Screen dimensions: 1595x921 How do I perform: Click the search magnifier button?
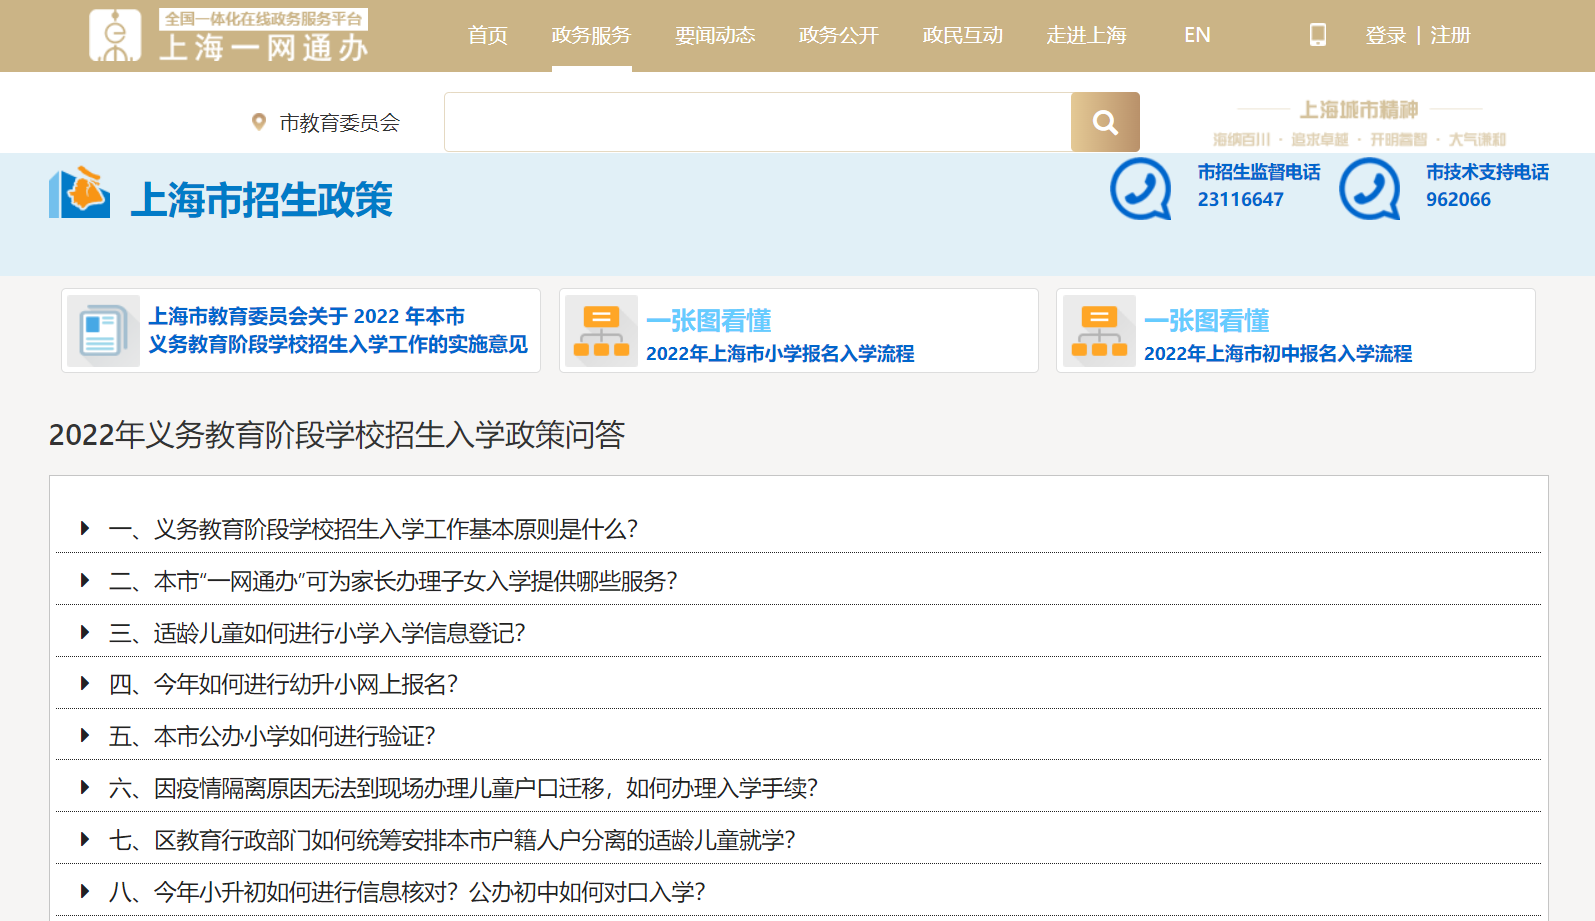coord(1105,122)
